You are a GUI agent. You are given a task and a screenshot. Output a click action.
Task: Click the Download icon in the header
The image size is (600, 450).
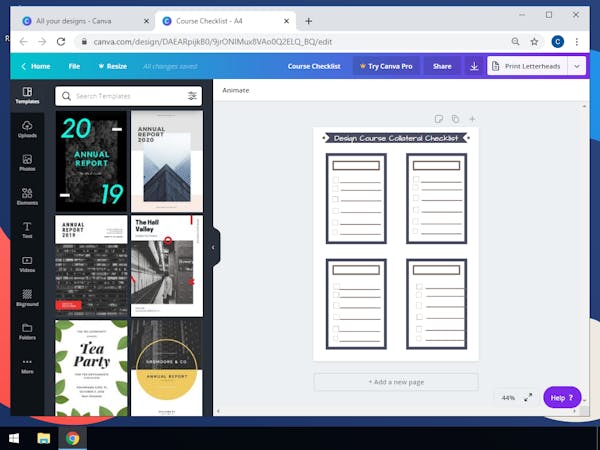tap(474, 66)
